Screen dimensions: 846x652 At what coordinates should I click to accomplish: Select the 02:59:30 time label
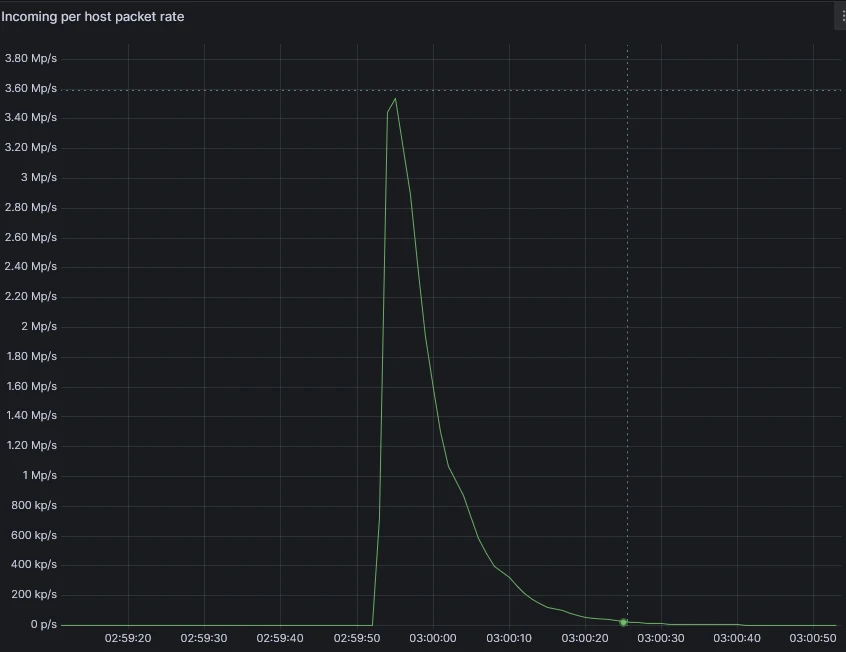pos(204,638)
